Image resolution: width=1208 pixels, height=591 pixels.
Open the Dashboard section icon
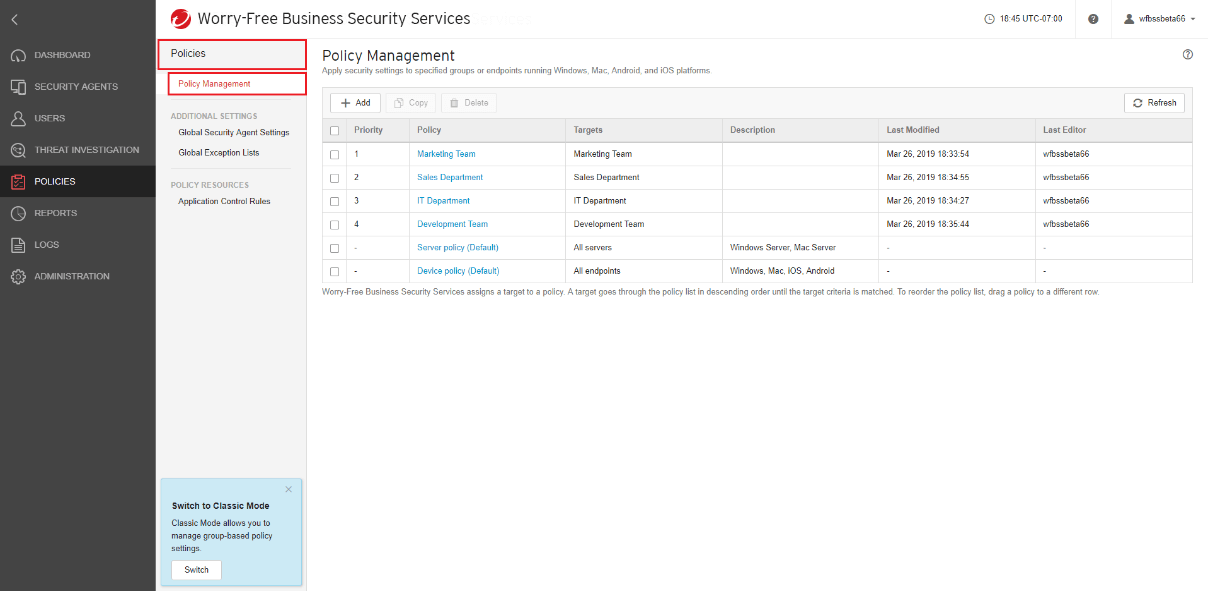coord(18,55)
